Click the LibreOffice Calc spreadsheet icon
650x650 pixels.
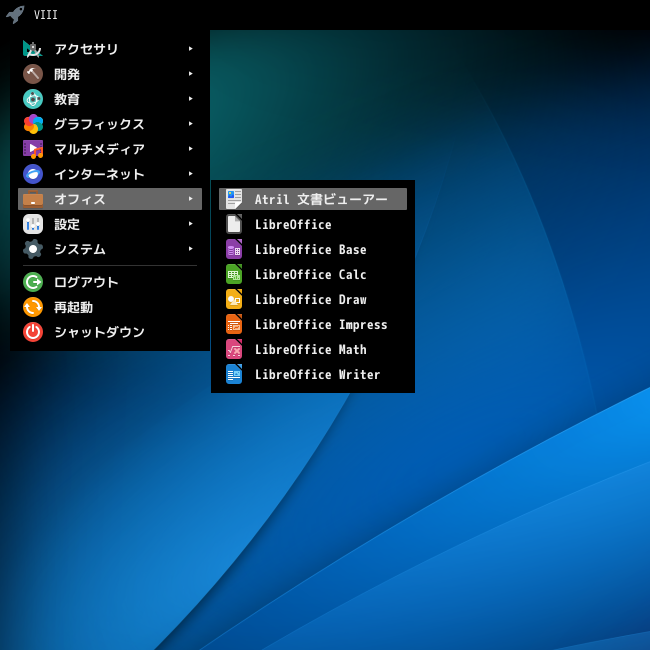coord(234,274)
